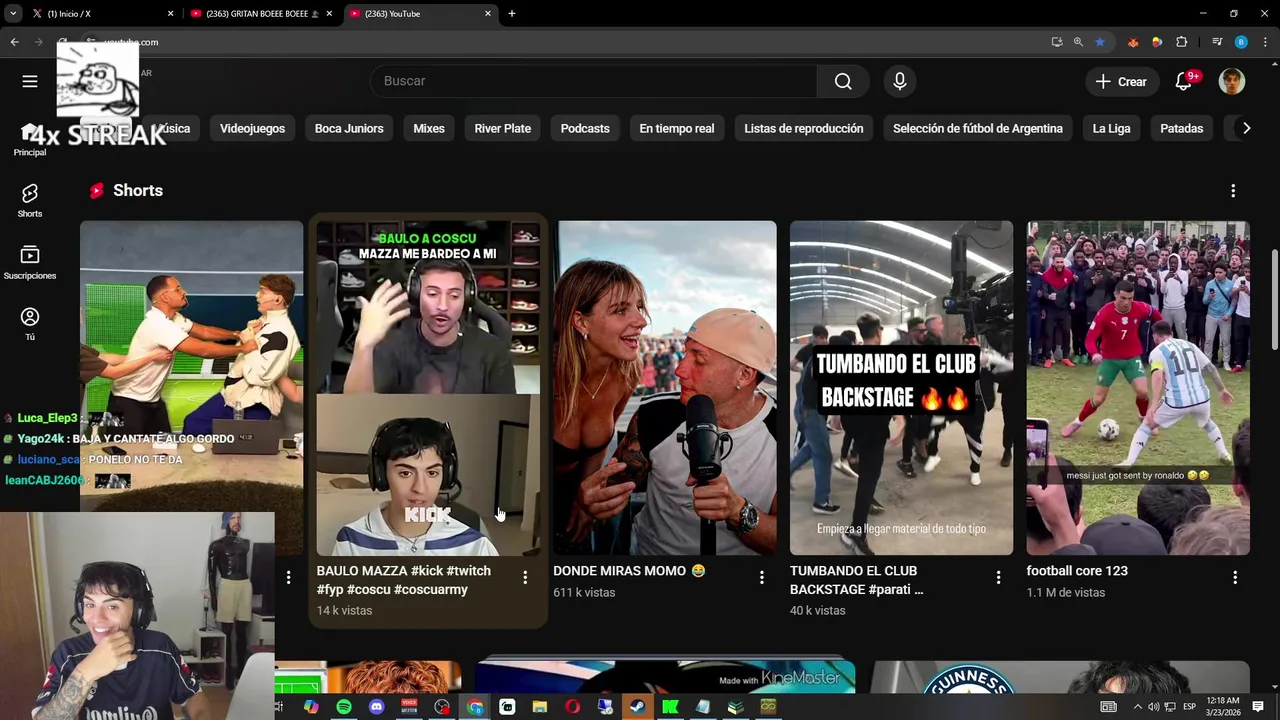
Task: Click the search magnifier button
Action: coord(843,81)
